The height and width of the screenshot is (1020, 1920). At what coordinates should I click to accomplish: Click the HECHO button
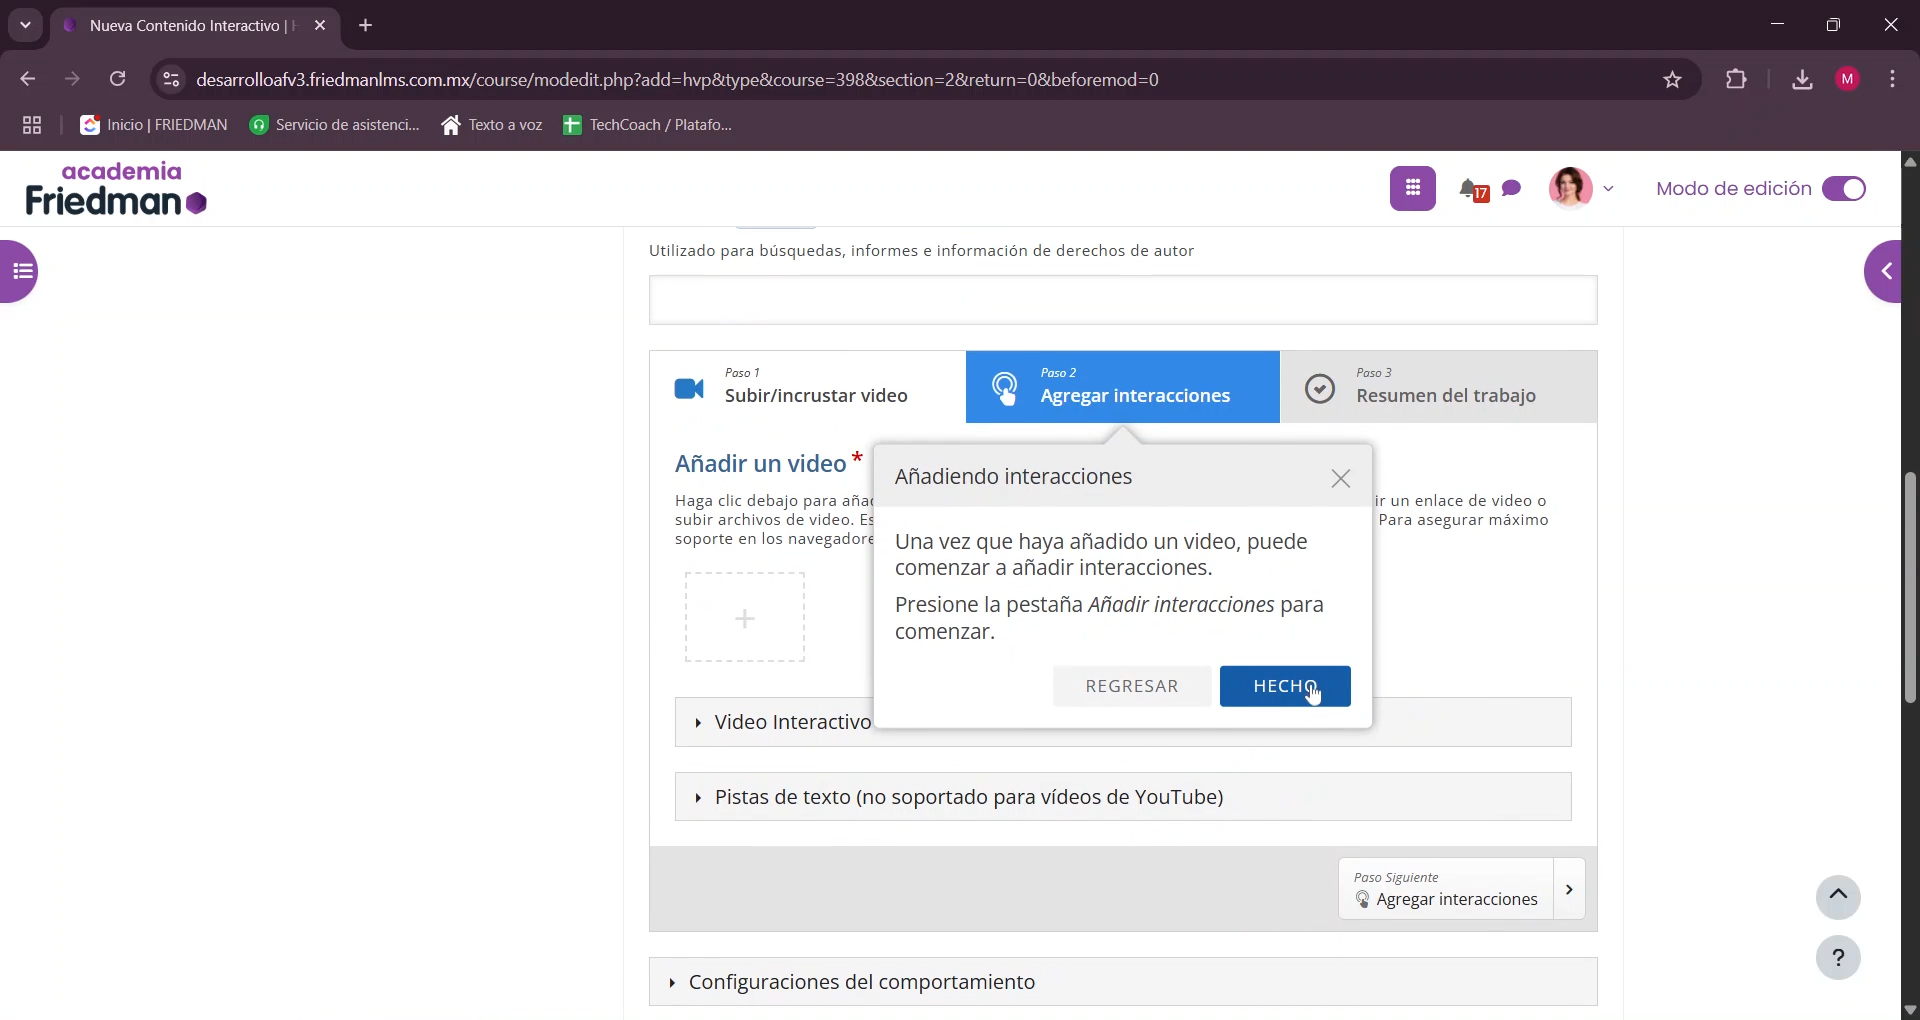1285,686
